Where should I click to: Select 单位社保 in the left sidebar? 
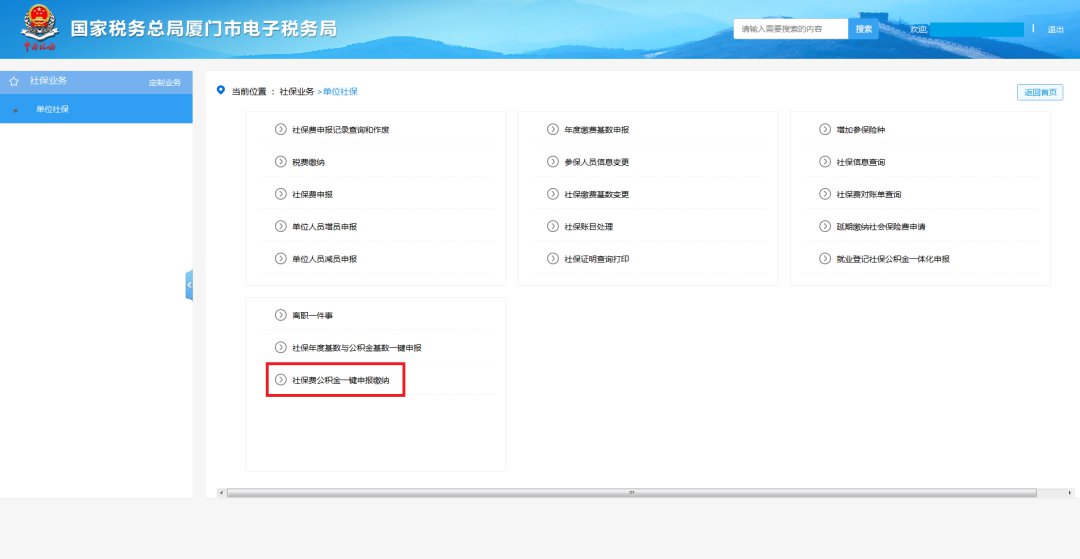52,109
